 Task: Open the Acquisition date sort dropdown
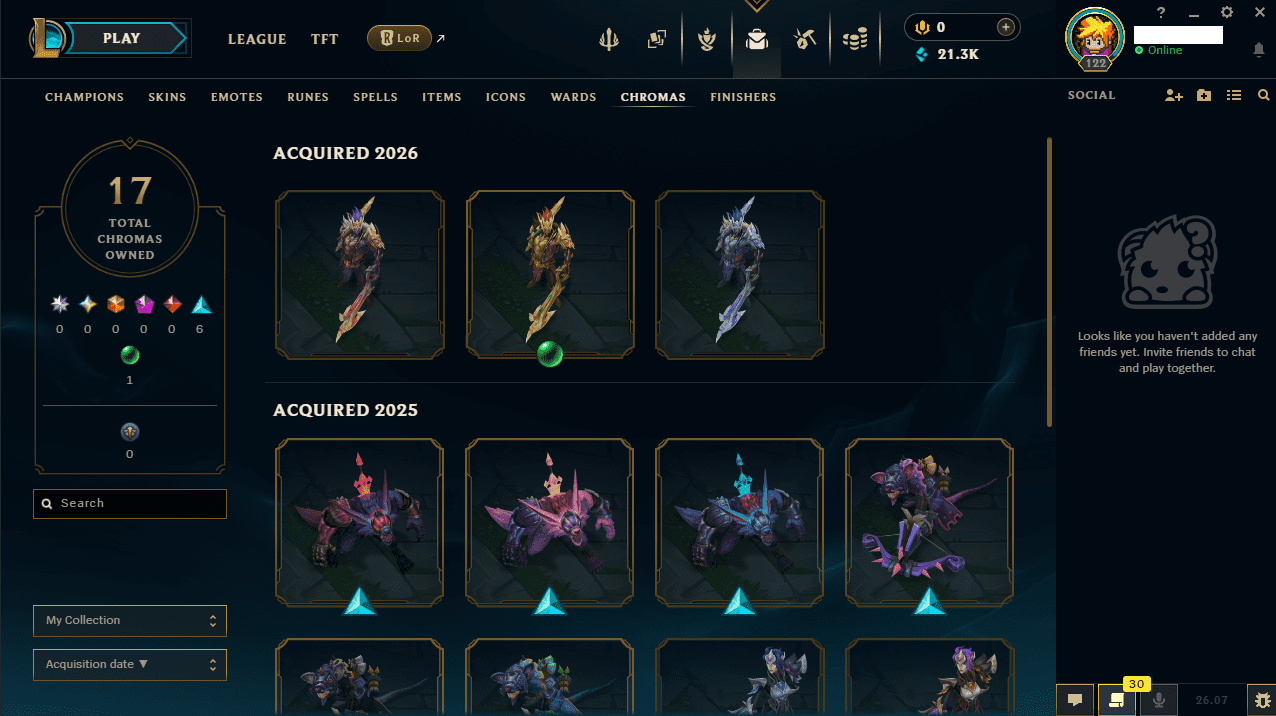(x=130, y=664)
